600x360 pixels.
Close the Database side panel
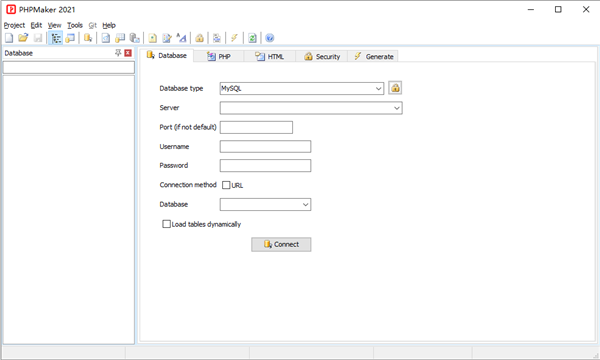[128, 53]
